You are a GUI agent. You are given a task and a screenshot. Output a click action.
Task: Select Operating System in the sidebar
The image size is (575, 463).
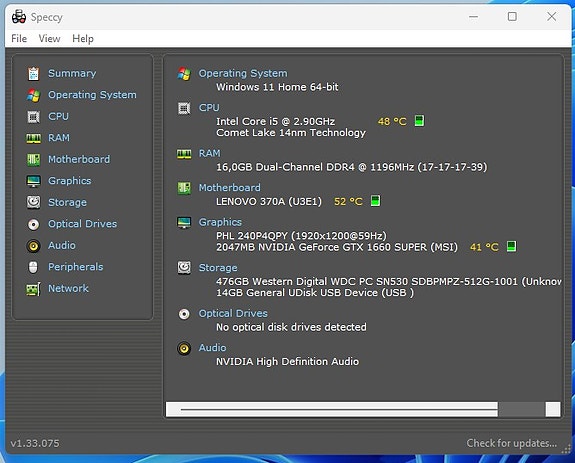92,95
